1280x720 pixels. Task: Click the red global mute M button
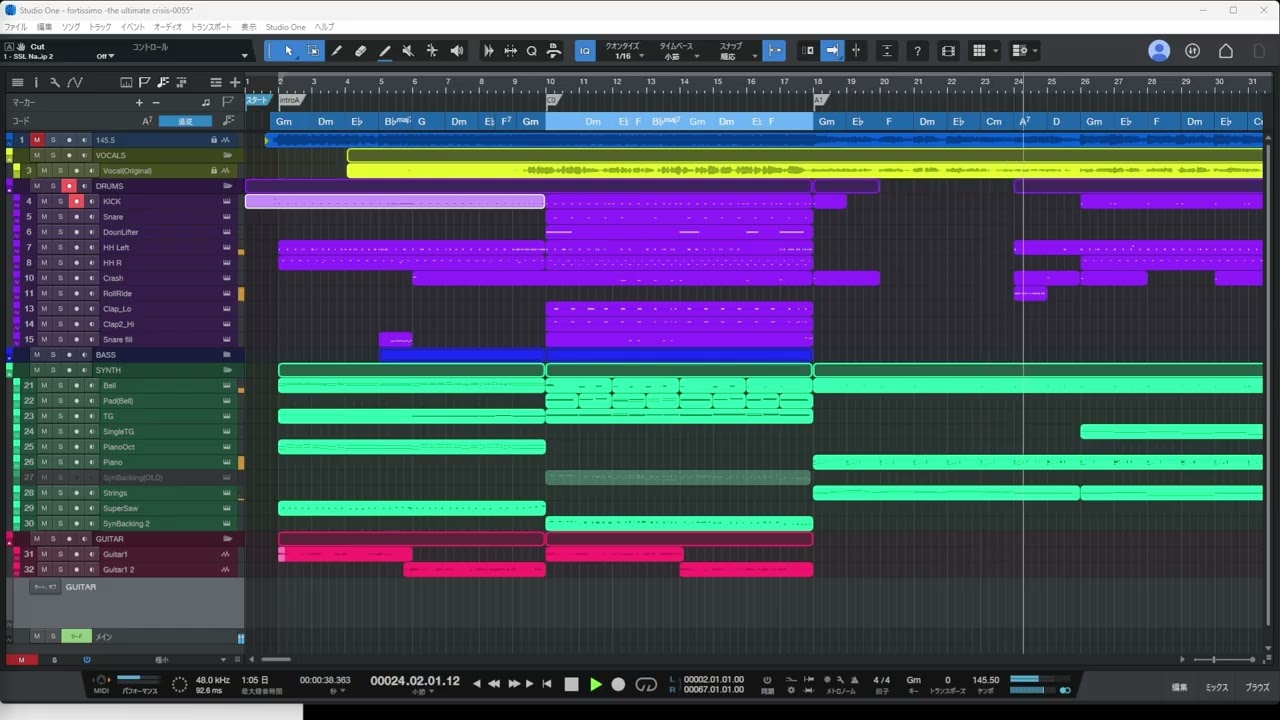[x=21, y=660]
